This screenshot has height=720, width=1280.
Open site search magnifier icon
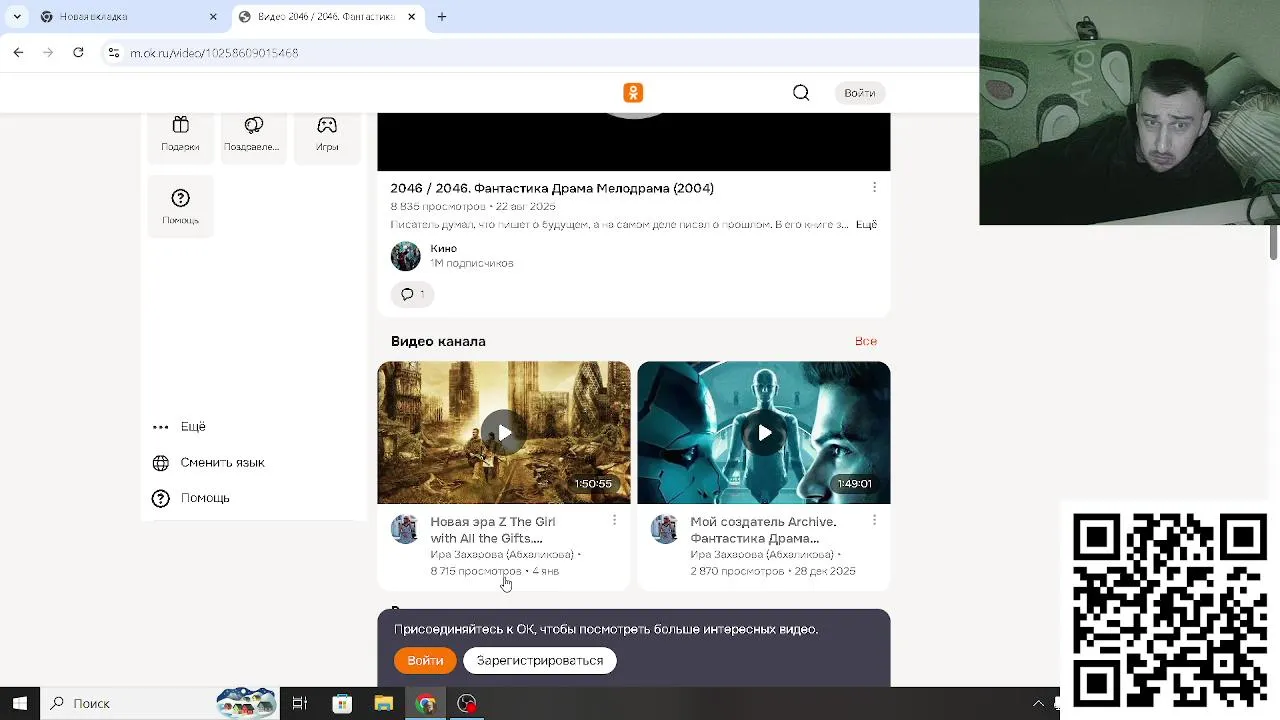pos(801,93)
